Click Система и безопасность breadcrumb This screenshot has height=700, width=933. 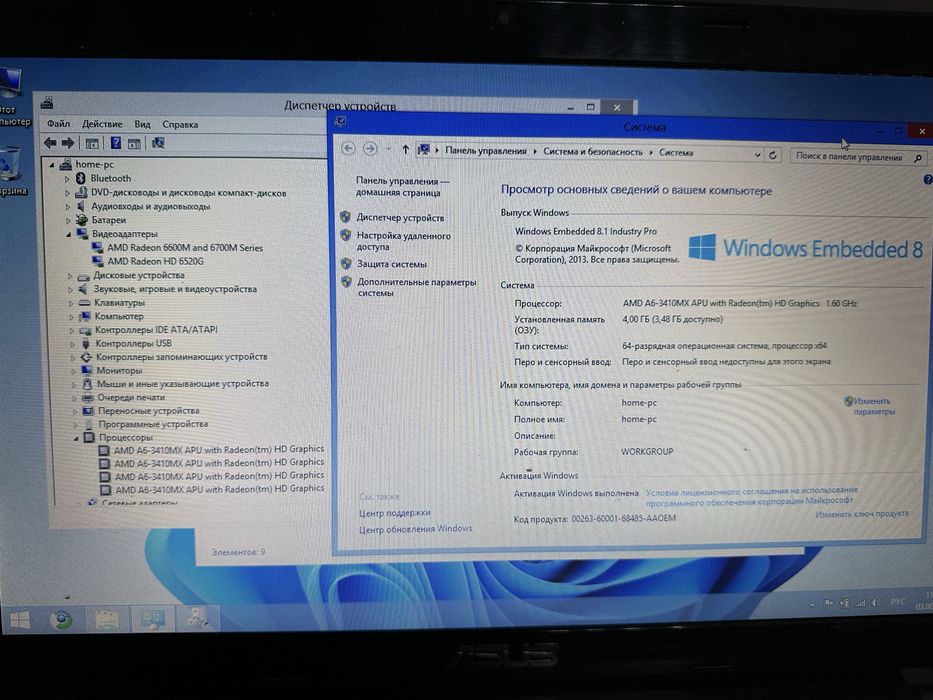point(593,152)
